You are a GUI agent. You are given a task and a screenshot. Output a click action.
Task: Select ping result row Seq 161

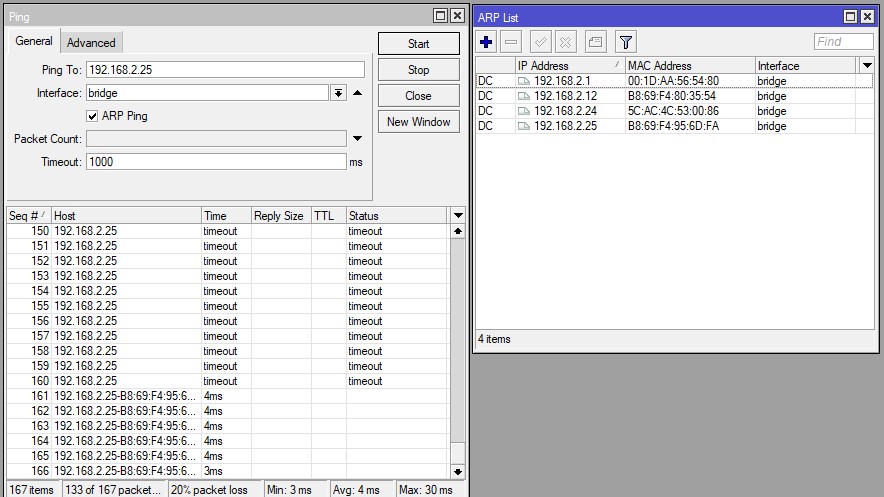pos(228,396)
